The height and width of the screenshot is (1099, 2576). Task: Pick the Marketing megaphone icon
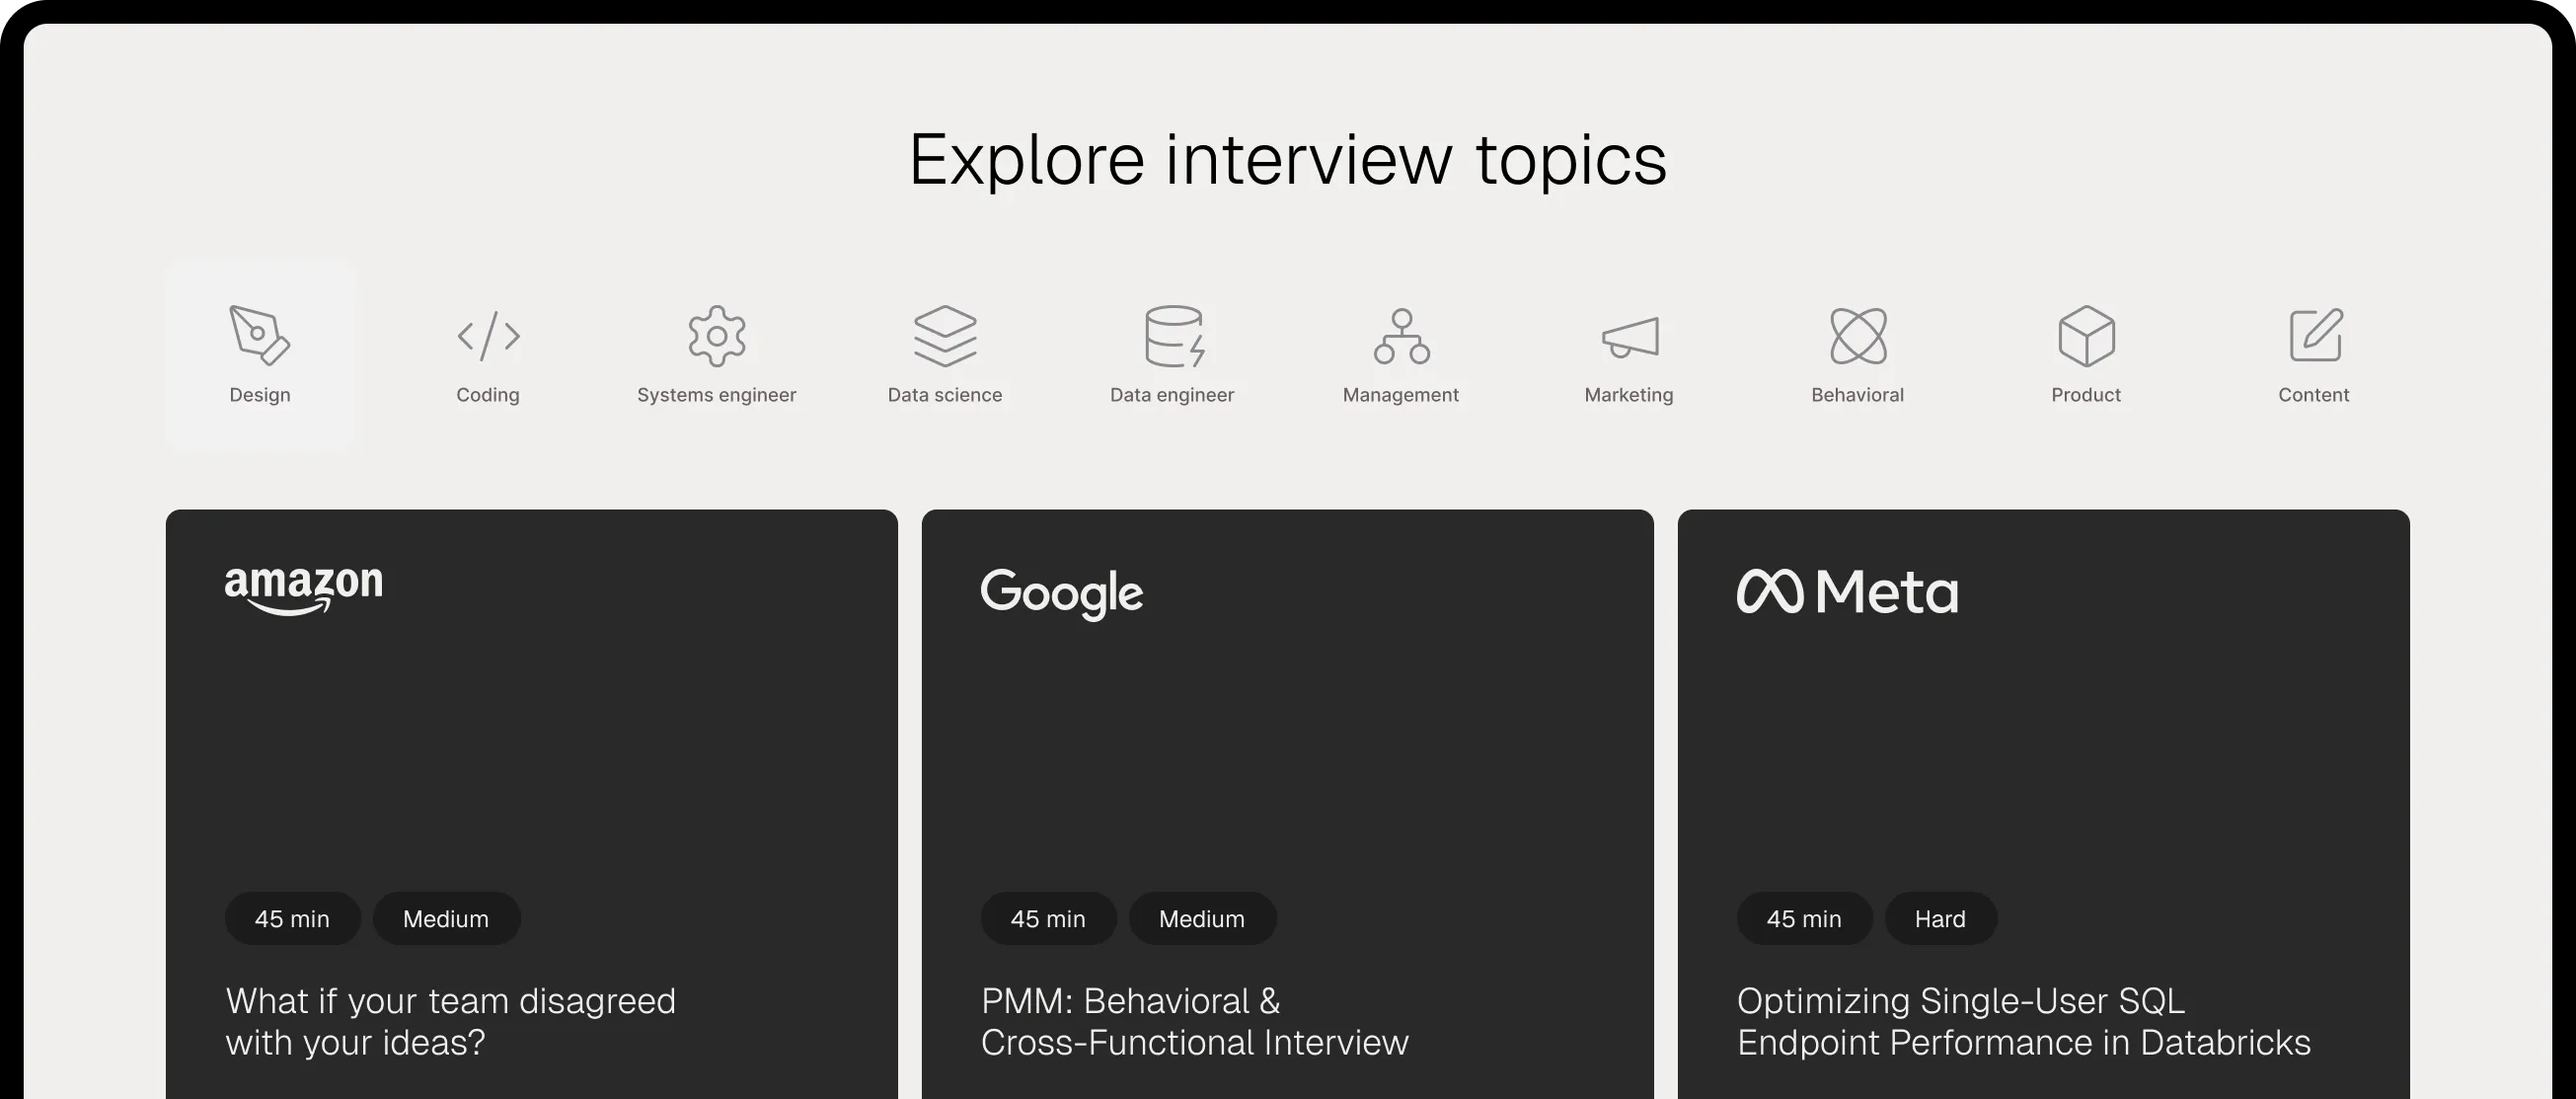pyautogui.click(x=1630, y=337)
